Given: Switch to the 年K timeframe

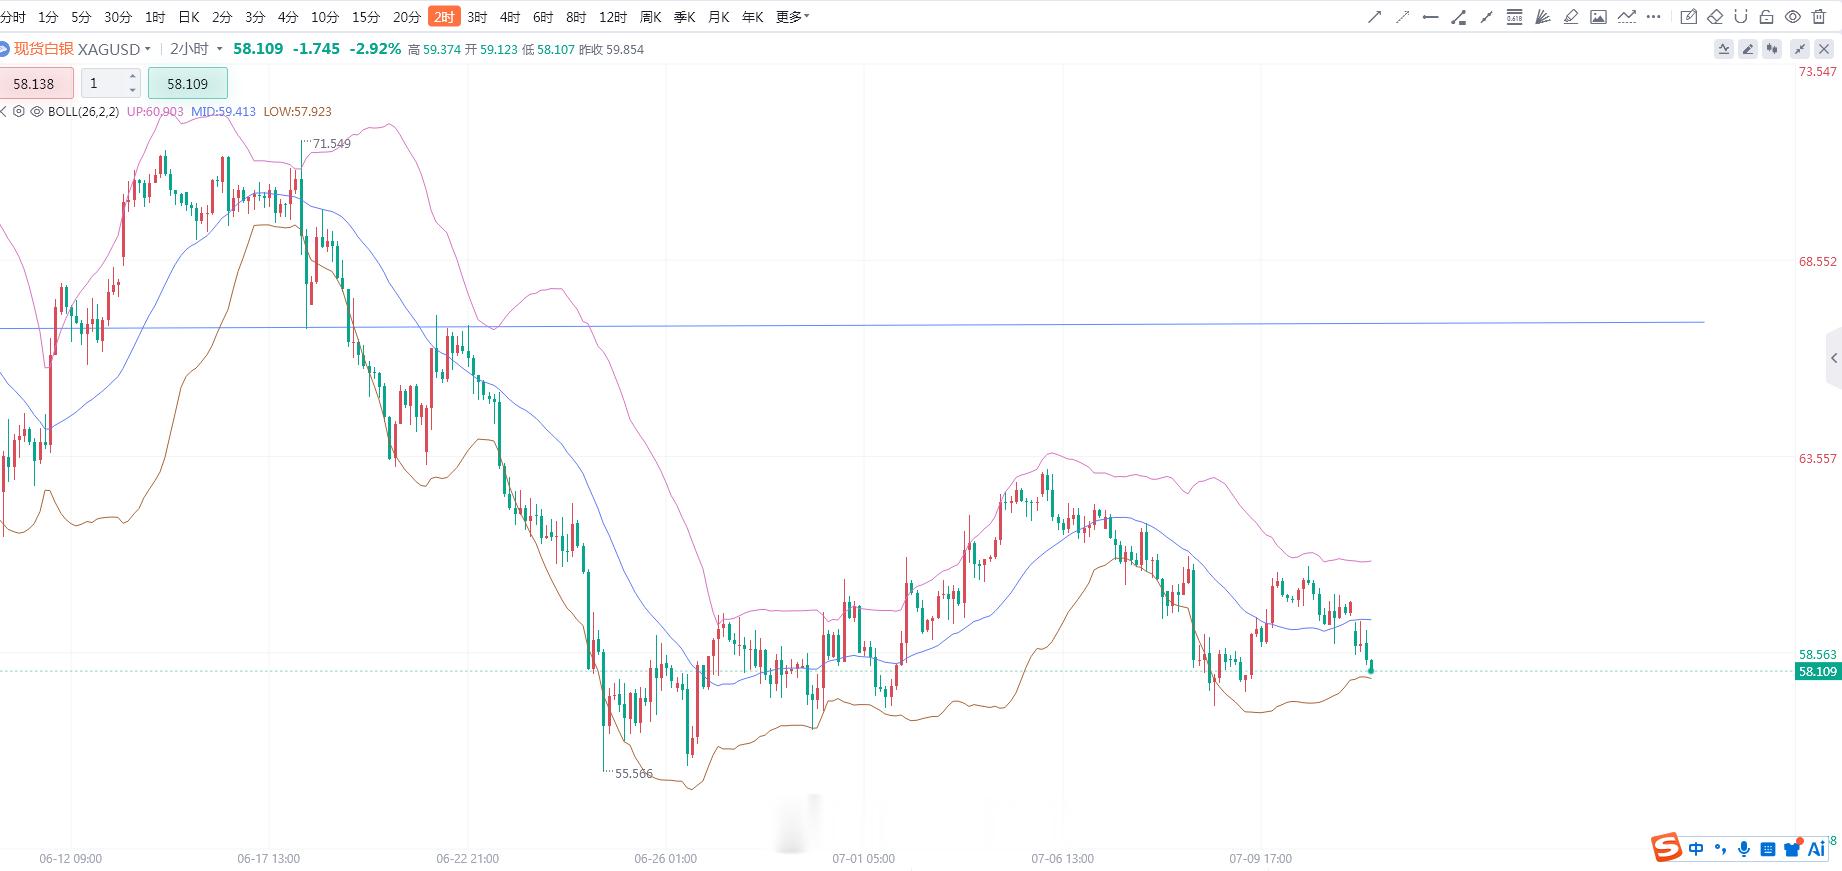Looking at the screenshot, I should click(x=752, y=17).
